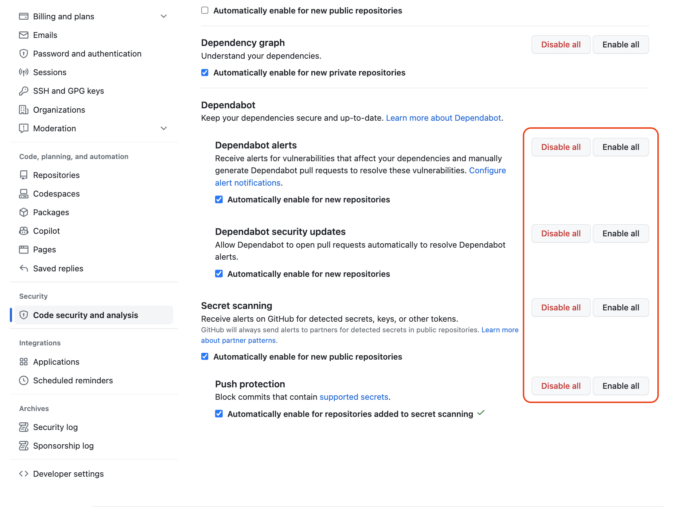Disable all for Dependabot alerts
700x515 pixels.
click(x=560, y=147)
